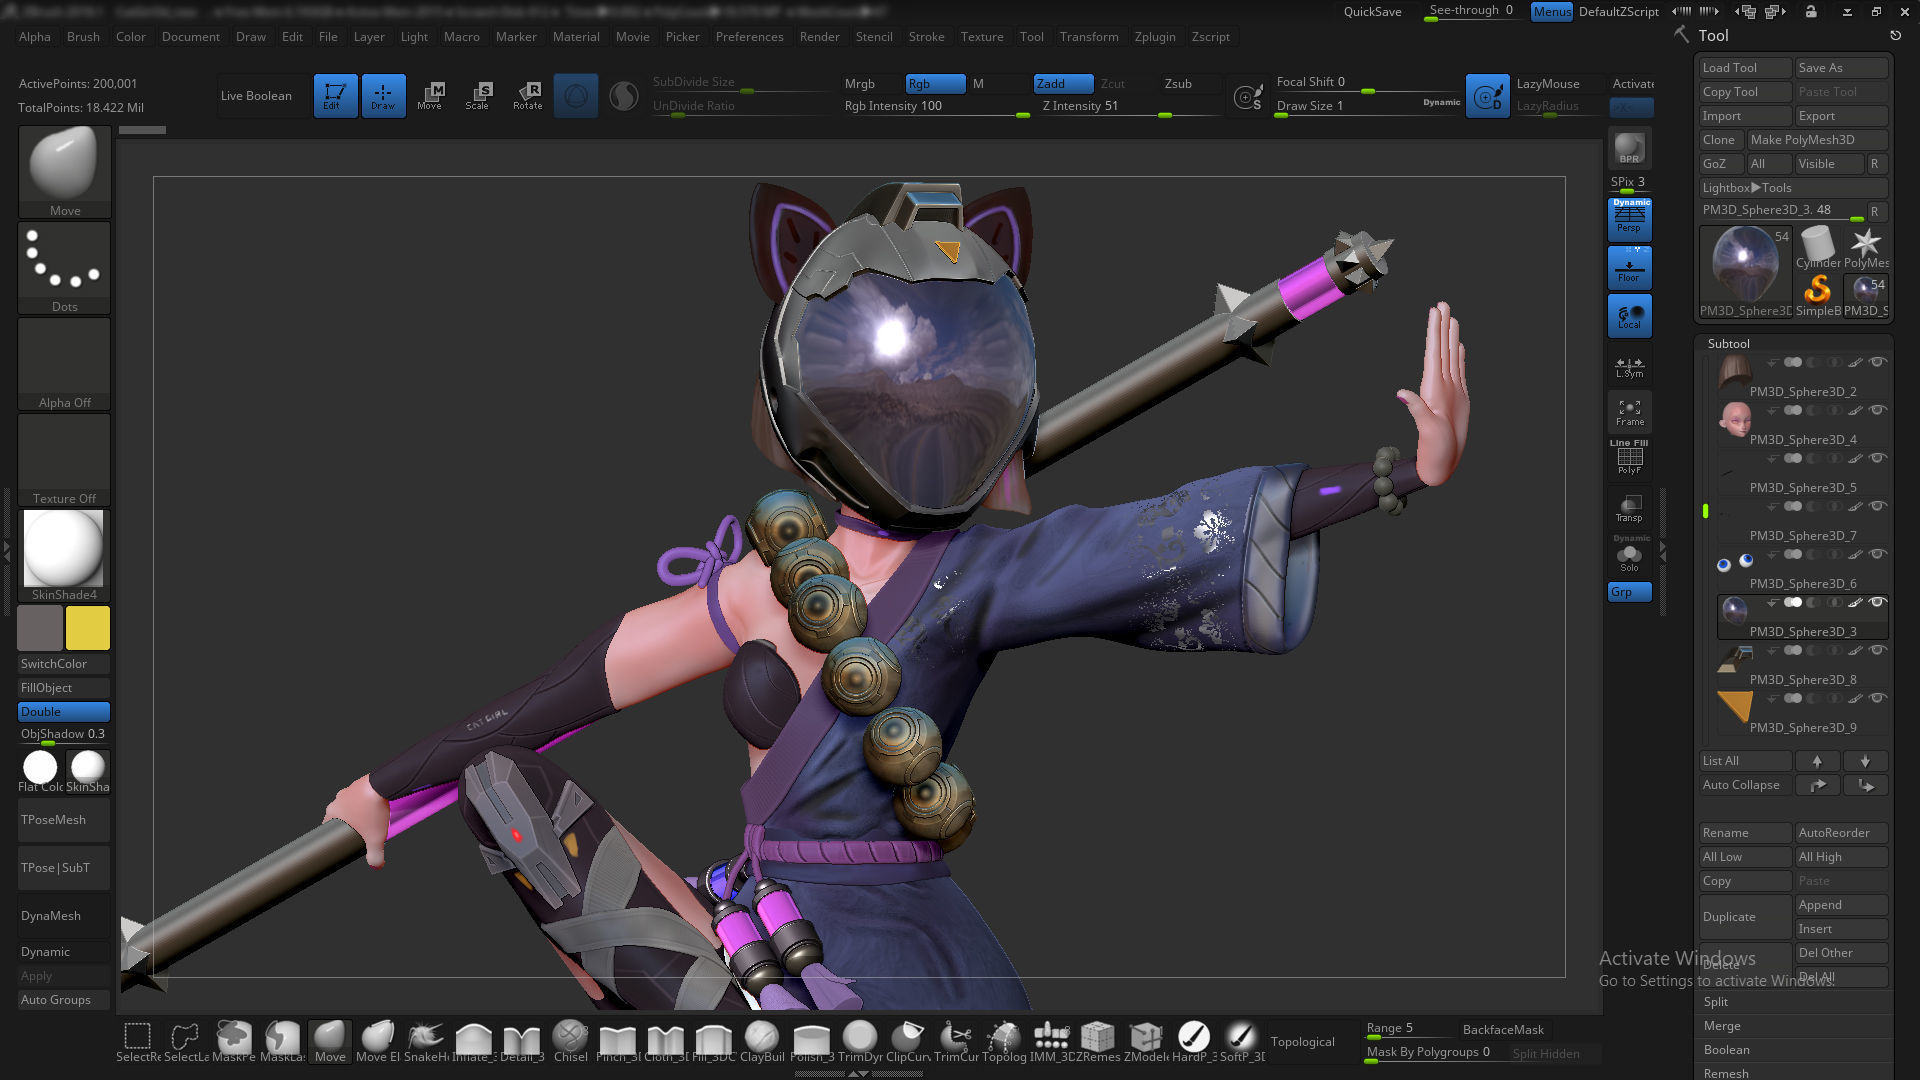Select the ZRemesherGuides brush
The image size is (1920, 1080).
[1099, 1041]
